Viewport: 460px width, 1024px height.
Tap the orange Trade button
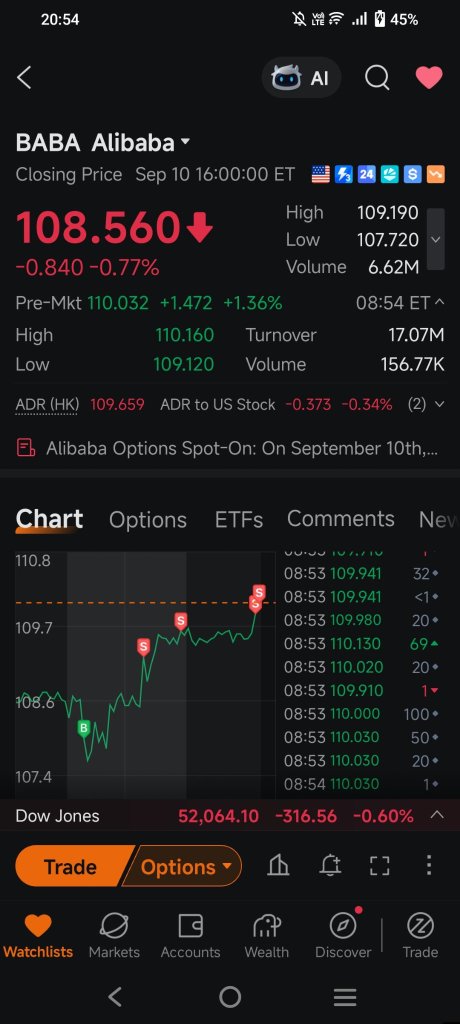71,867
